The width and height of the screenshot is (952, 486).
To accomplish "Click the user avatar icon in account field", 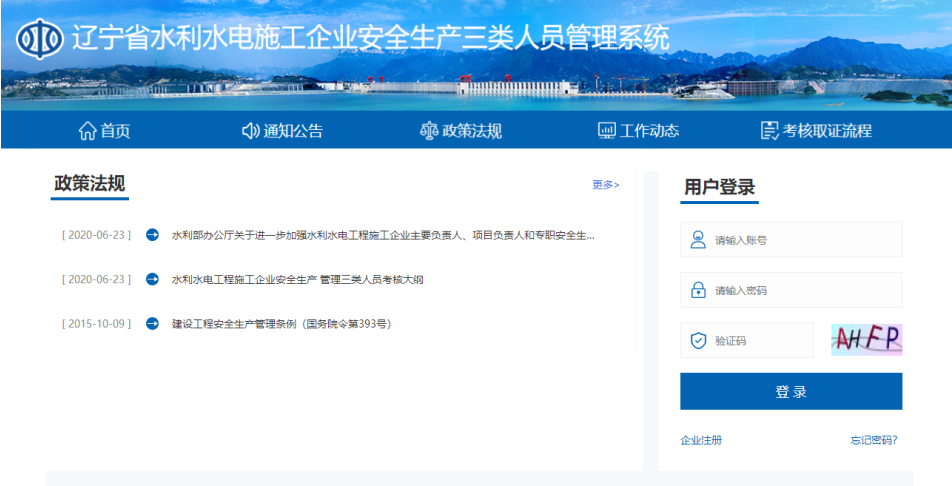I will pos(698,239).
